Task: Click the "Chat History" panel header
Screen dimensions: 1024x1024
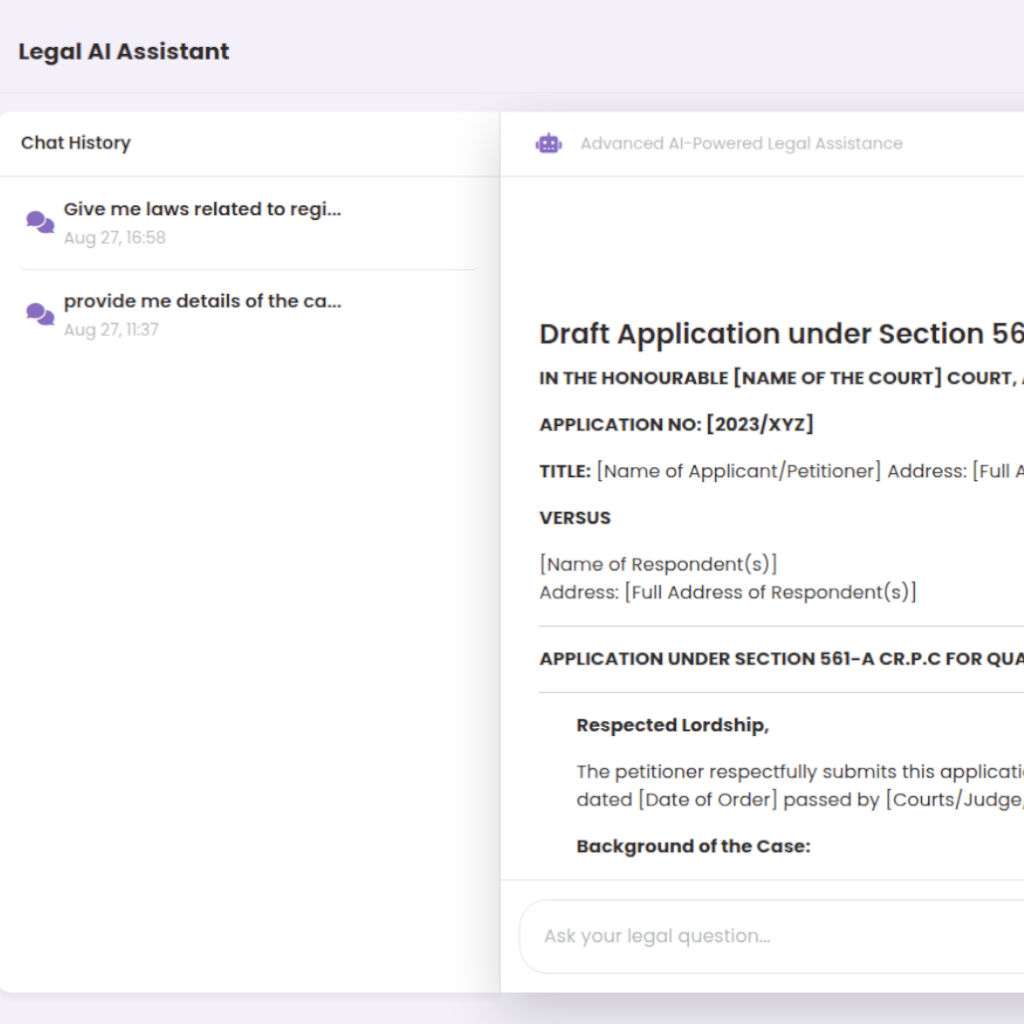Action: click(76, 143)
